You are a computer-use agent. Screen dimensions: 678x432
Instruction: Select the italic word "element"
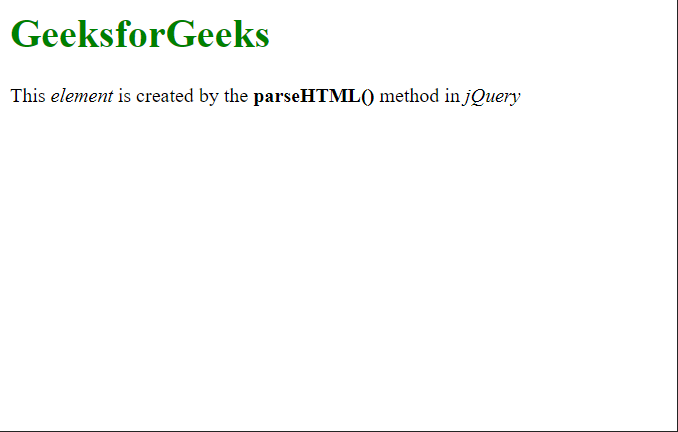coord(82,96)
